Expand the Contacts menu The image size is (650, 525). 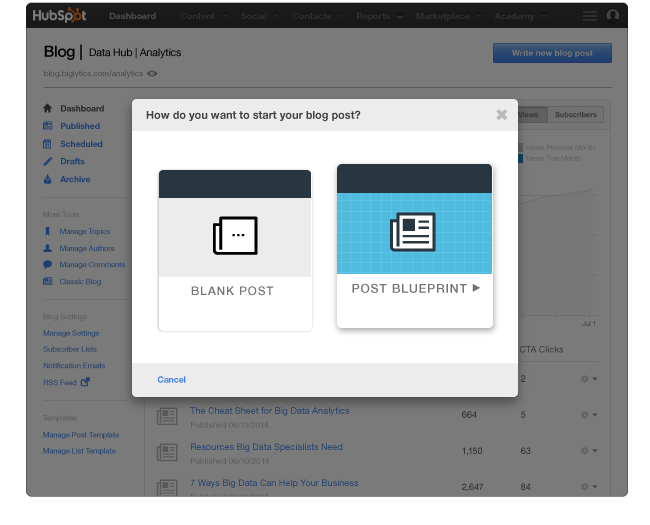tap(318, 16)
